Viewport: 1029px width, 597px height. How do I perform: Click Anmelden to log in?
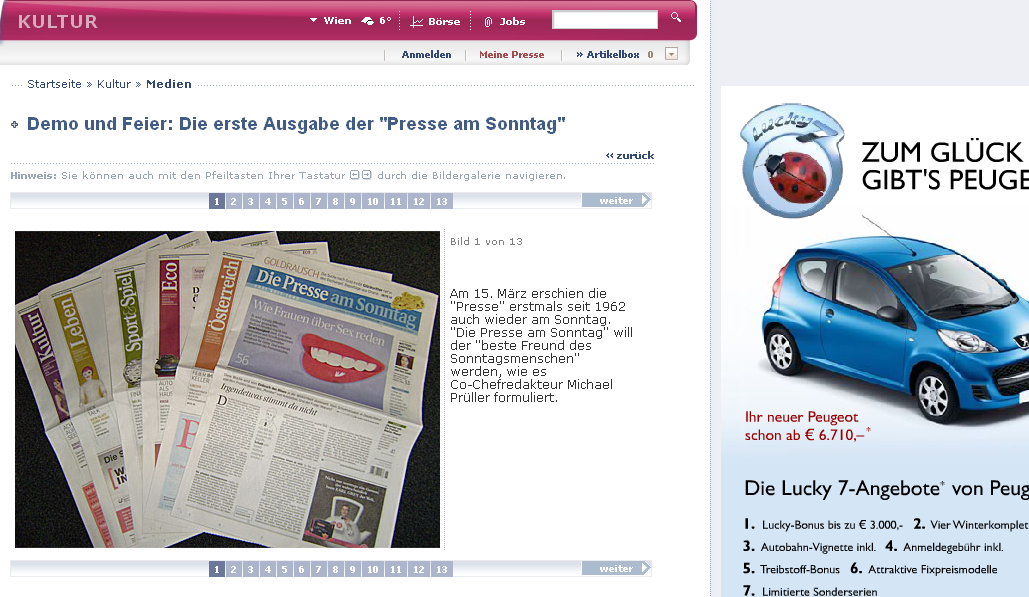pyautogui.click(x=427, y=54)
